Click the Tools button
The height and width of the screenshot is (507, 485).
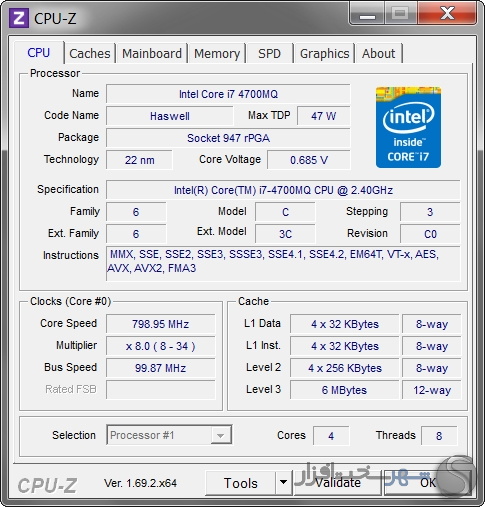point(240,483)
